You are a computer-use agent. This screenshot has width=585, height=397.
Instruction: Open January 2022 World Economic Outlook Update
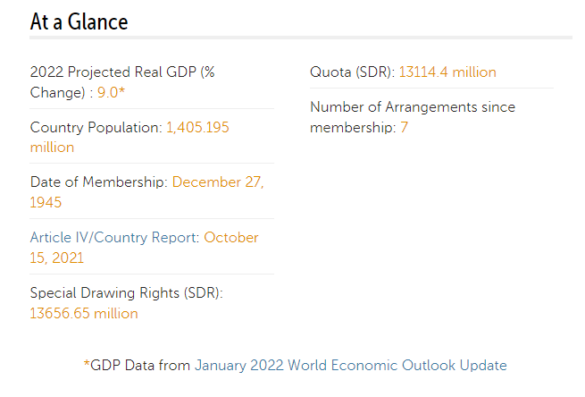pos(350,365)
